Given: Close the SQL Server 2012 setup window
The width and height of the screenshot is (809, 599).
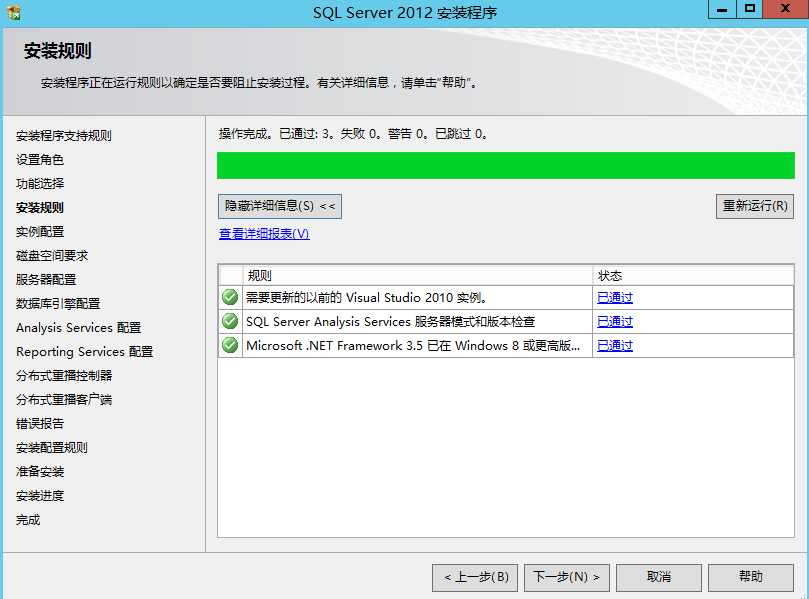Looking at the screenshot, I should 785,9.
